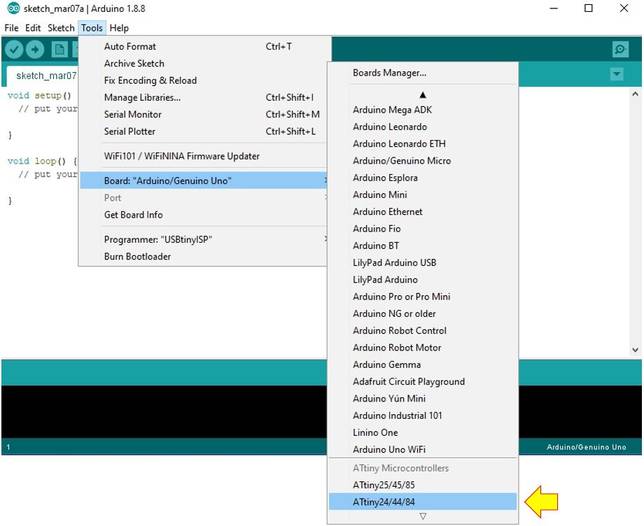Pick Arduino NG or older

423,313
